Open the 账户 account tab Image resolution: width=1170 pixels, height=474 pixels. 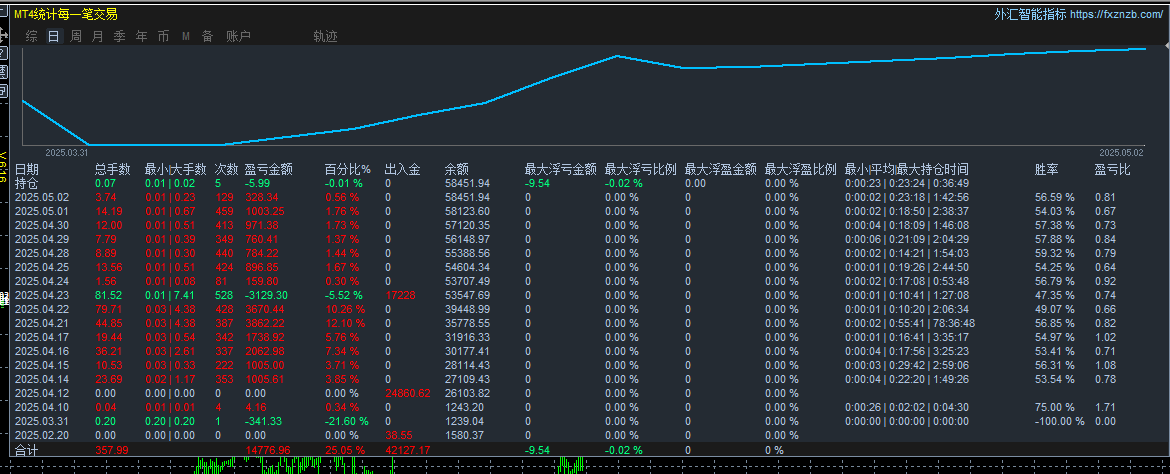[238, 36]
